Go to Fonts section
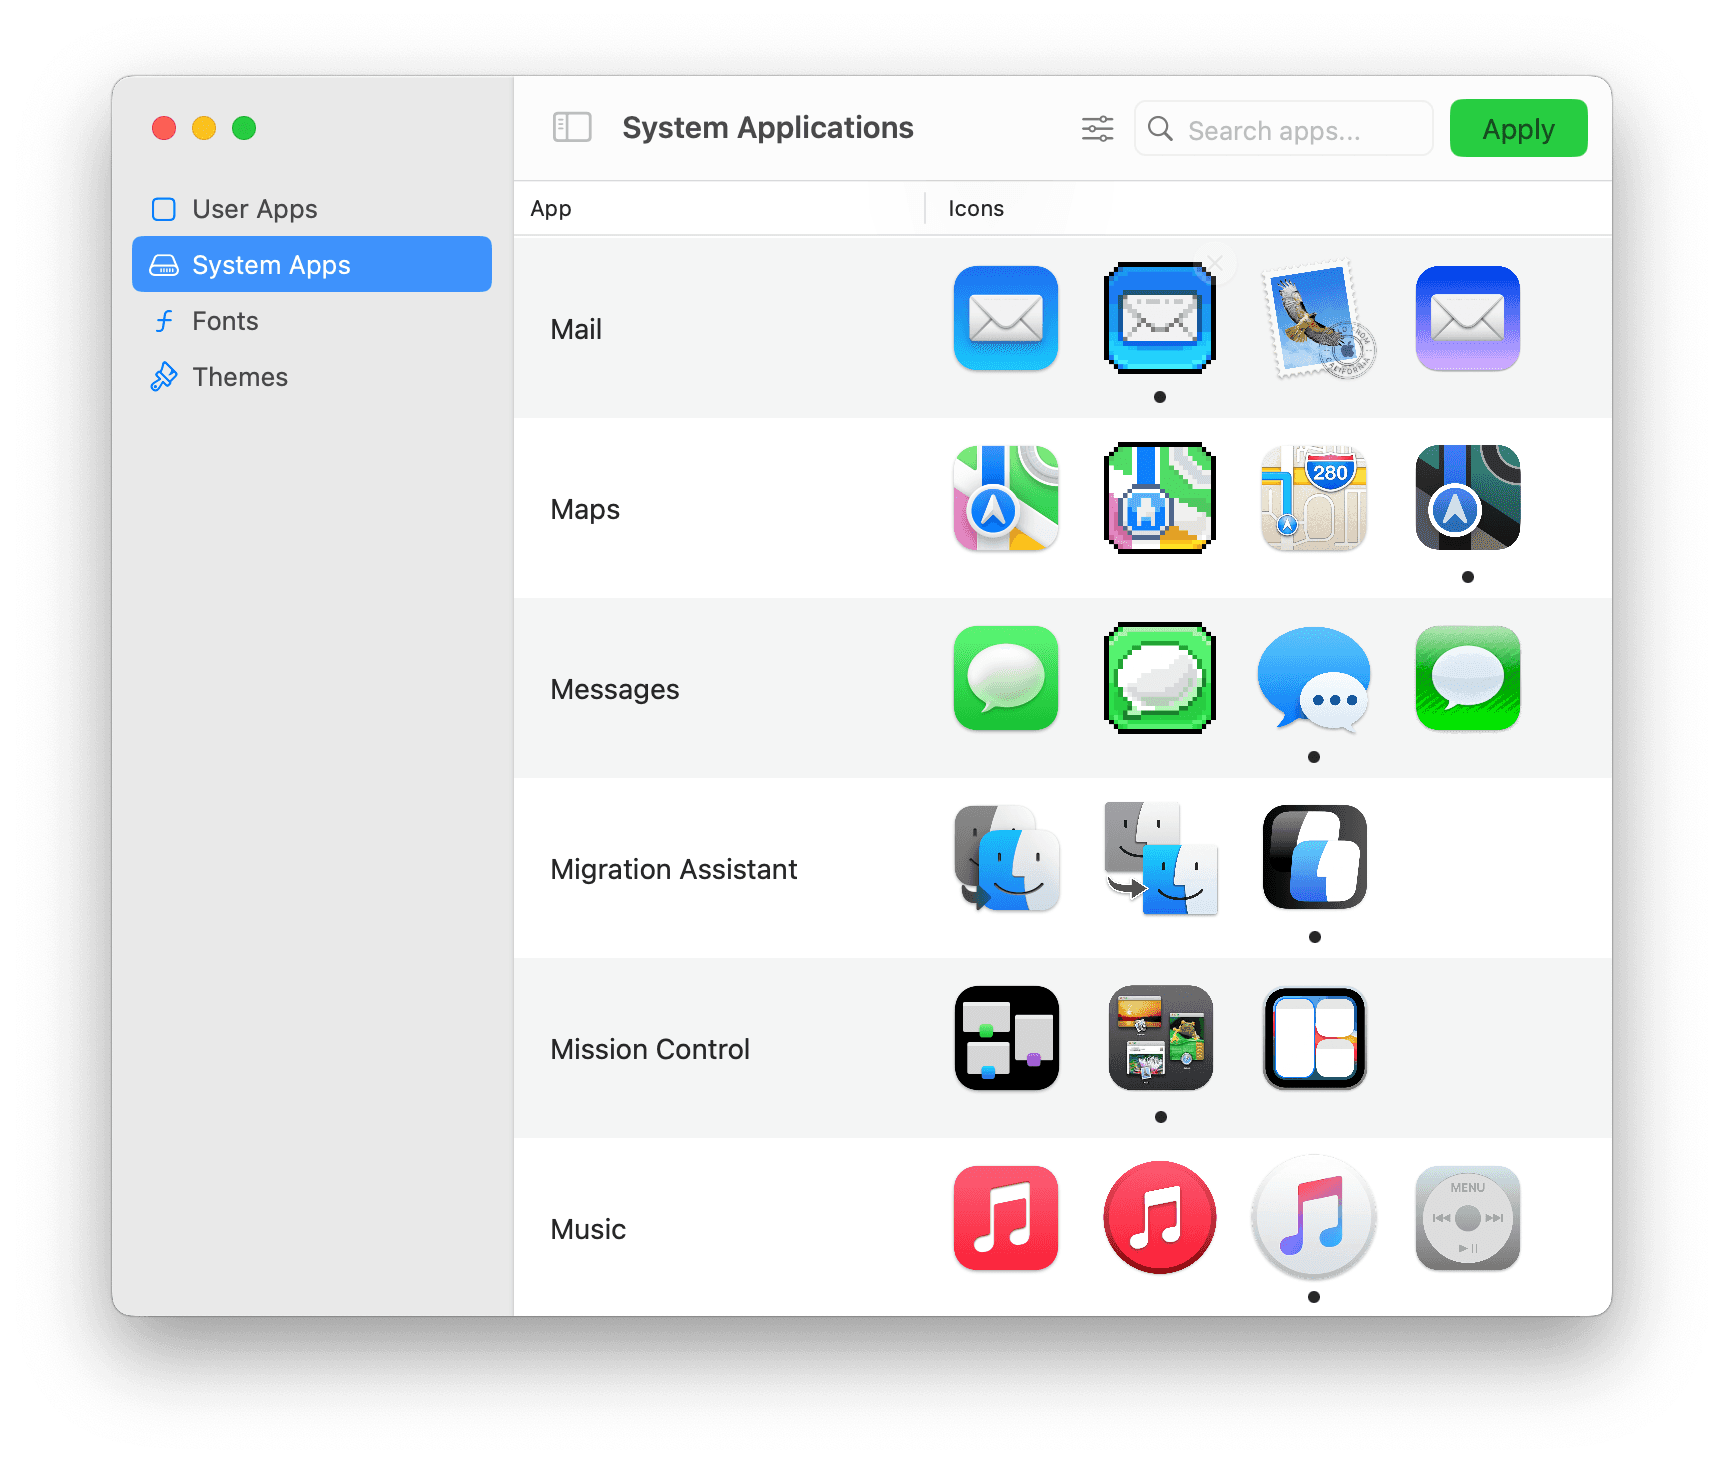 coord(312,320)
